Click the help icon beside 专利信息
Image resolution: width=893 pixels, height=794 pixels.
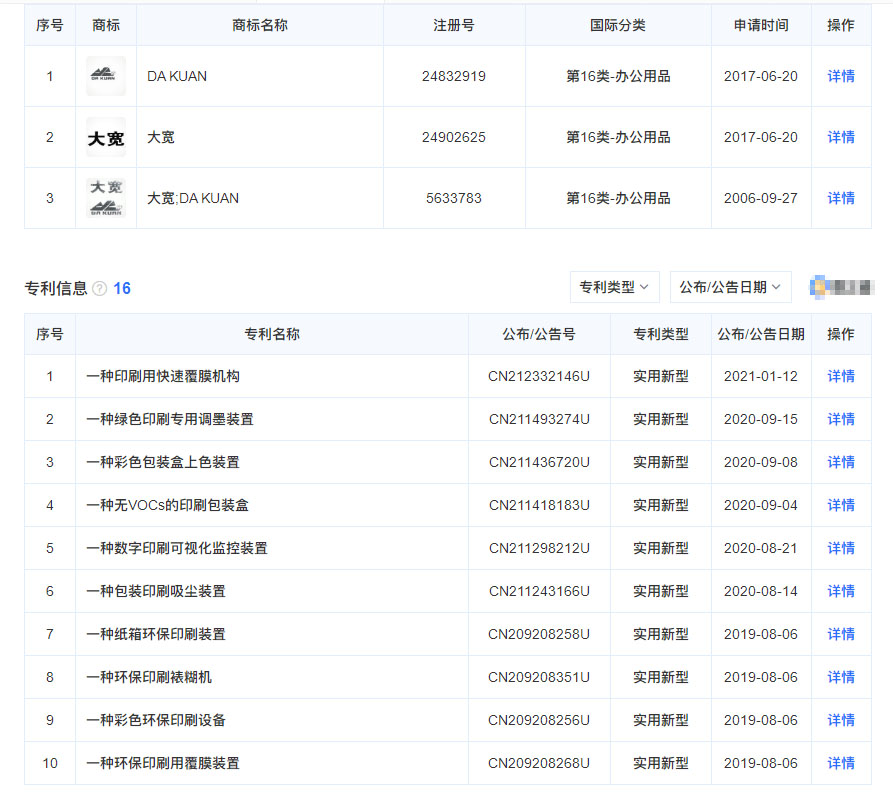tap(100, 289)
